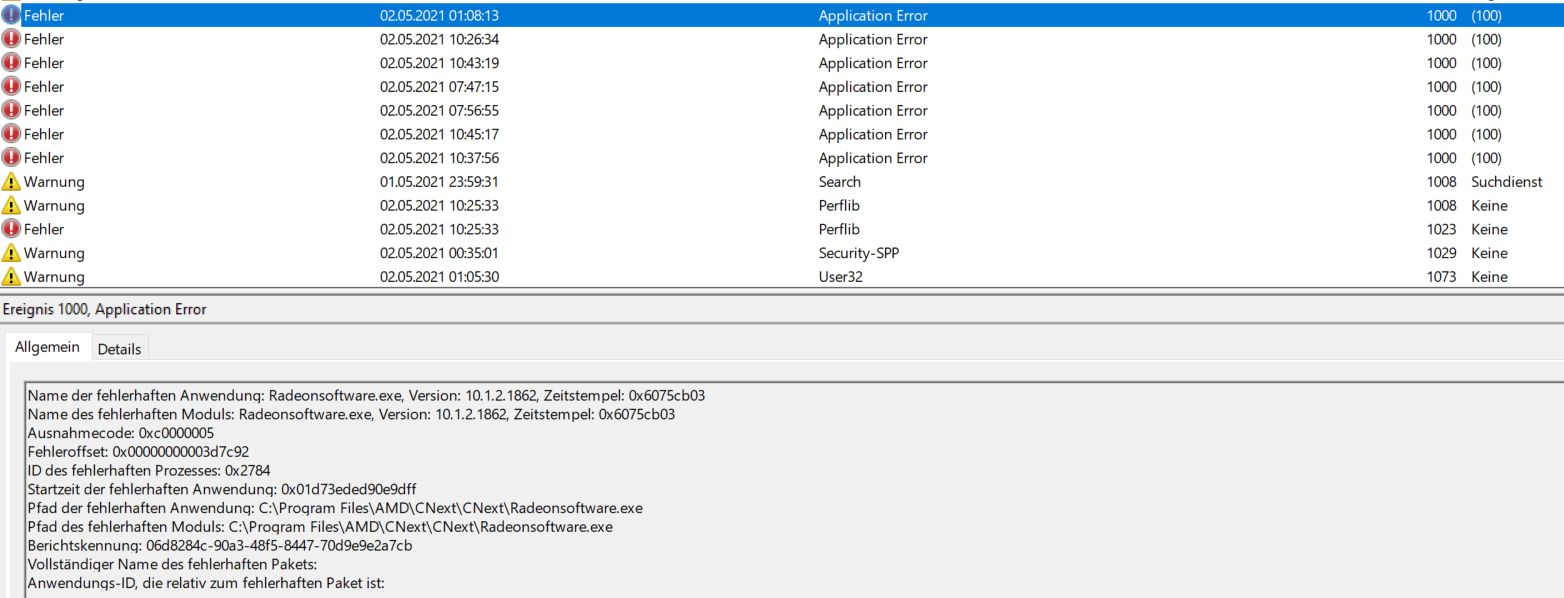The width and height of the screenshot is (1564, 598).
Task: Select the timestamp 02.05.2021 10:37:56
Action: tap(439, 158)
